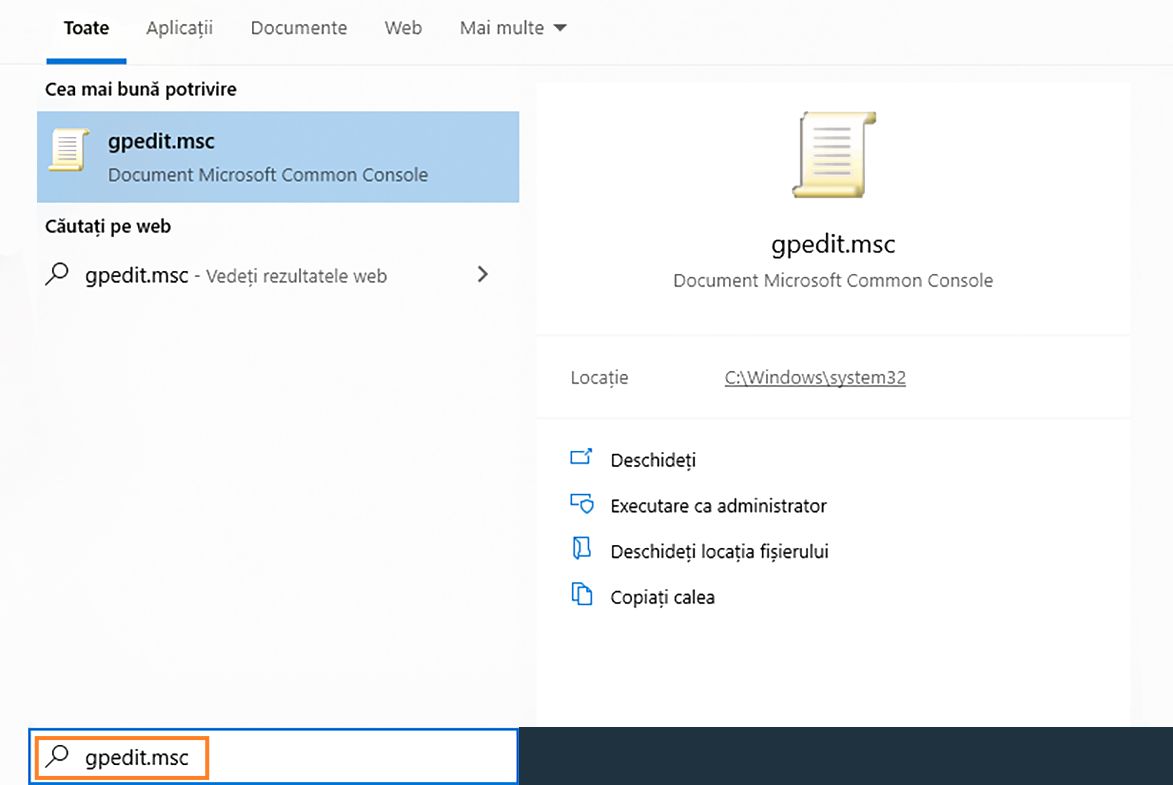Click the search box containing gpedit.msc
Viewport: 1173px width, 785px height.
tap(274, 757)
